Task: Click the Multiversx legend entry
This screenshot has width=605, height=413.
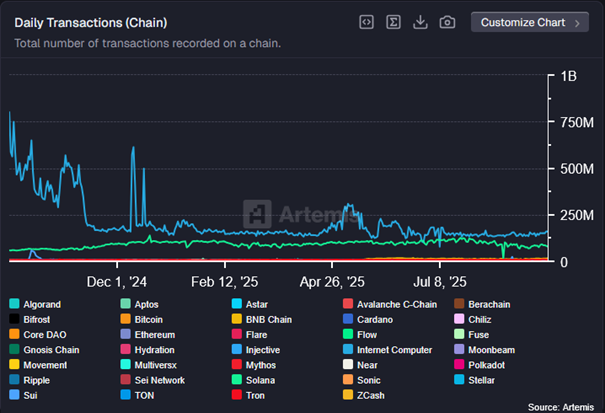Action: coord(149,365)
